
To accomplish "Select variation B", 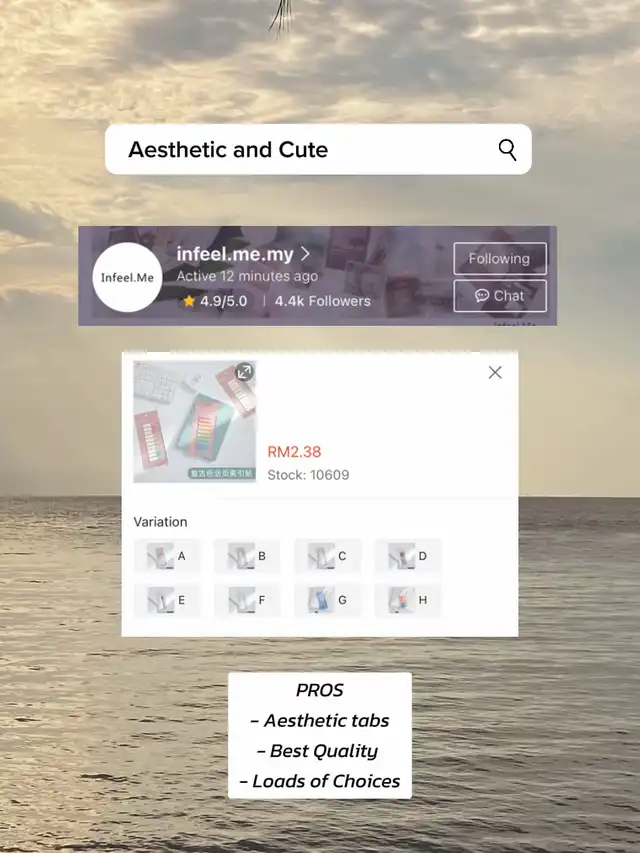I will 247,556.
